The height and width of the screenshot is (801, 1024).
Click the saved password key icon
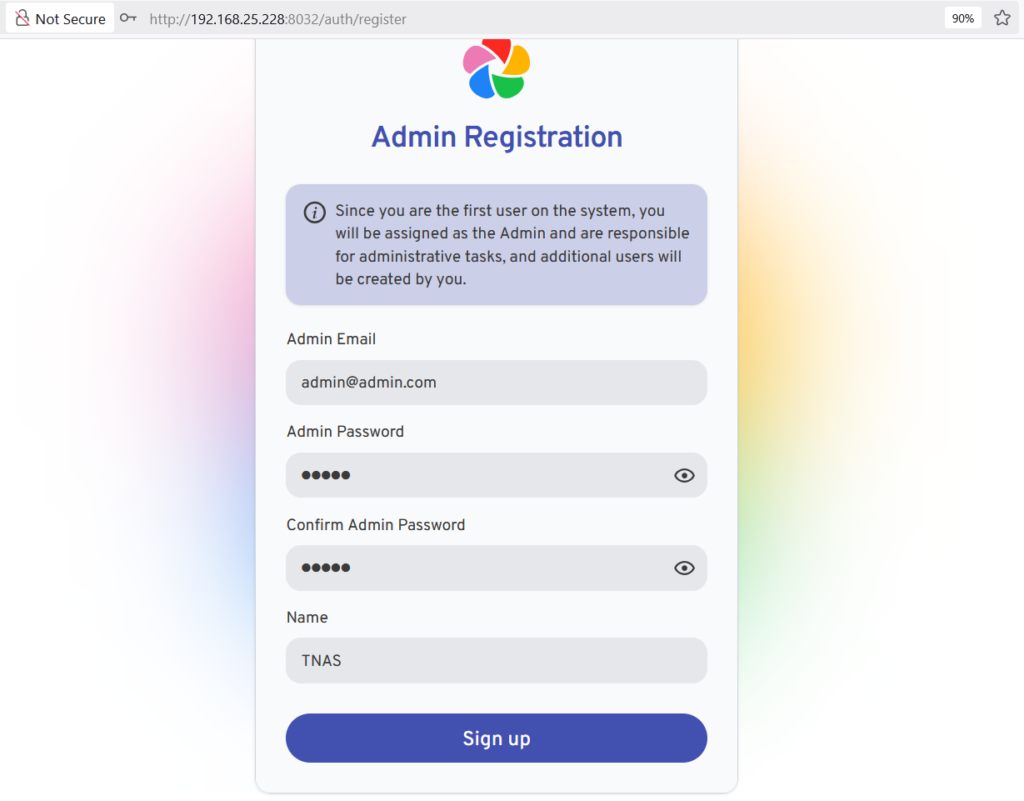pyautogui.click(x=128, y=19)
